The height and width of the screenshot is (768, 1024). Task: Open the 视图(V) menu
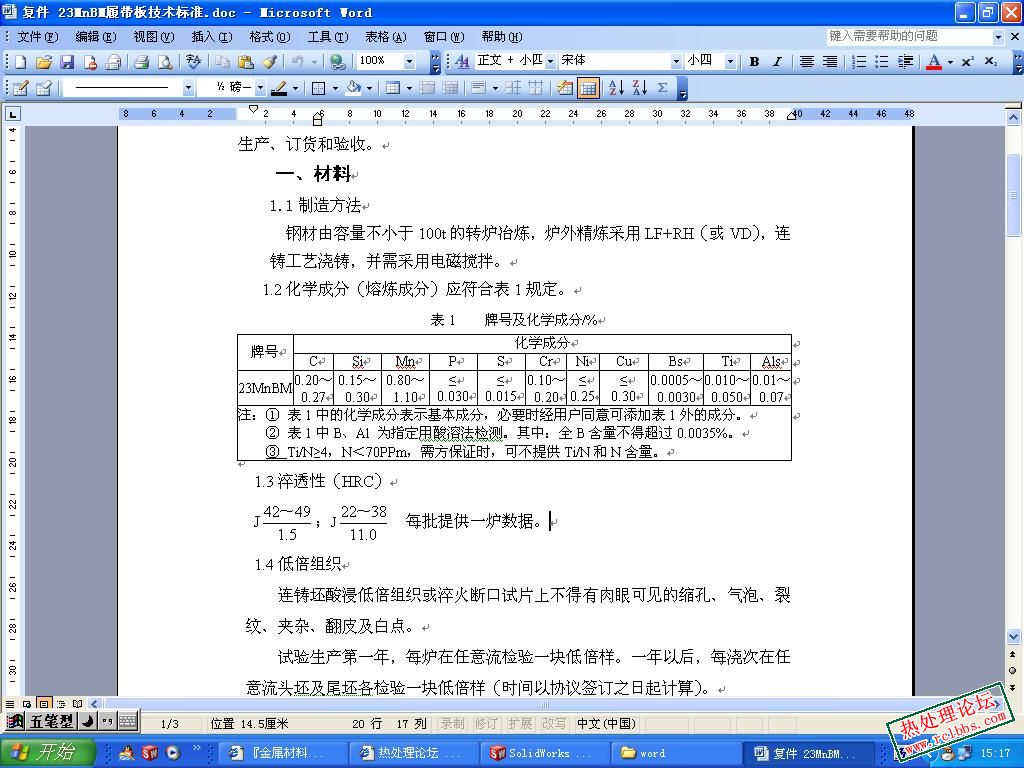(153, 37)
